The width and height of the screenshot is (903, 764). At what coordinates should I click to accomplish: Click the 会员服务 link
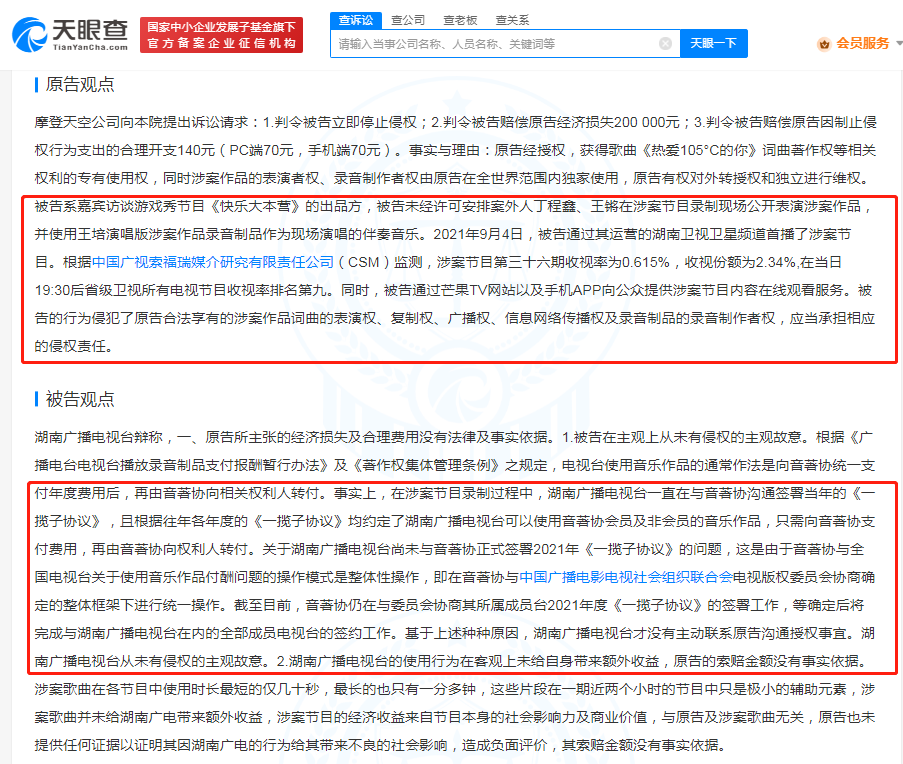coord(863,44)
